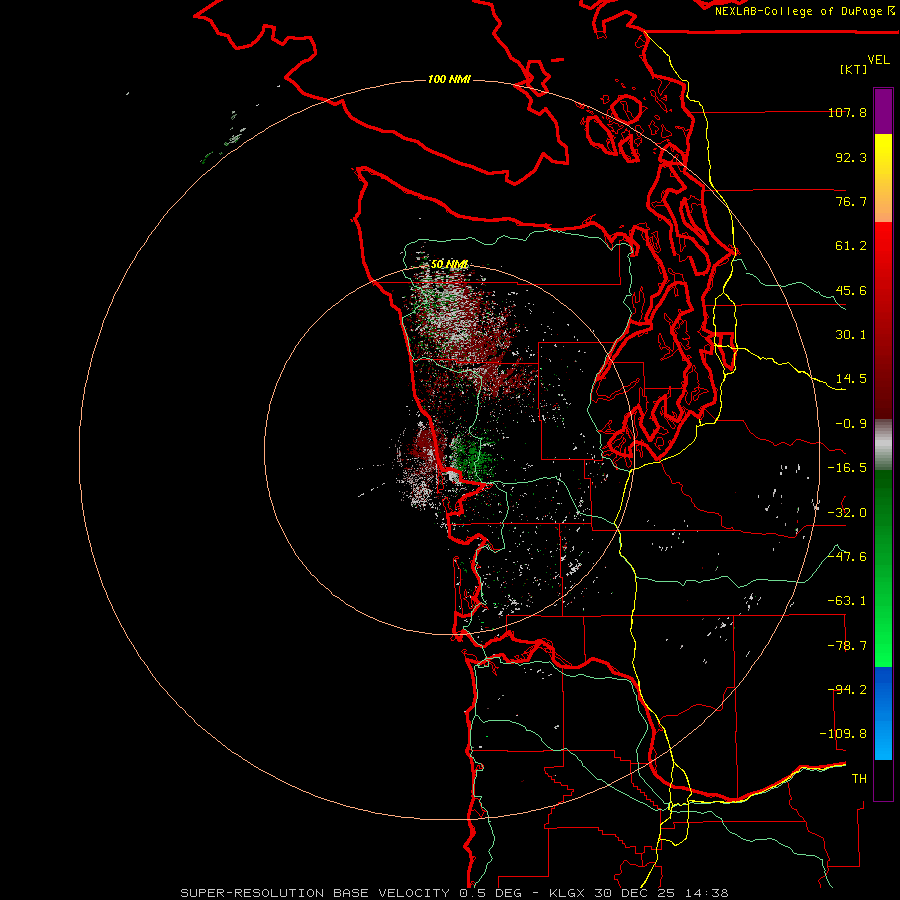Click the green segment of the color bar

pyautogui.click(x=883, y=568)
